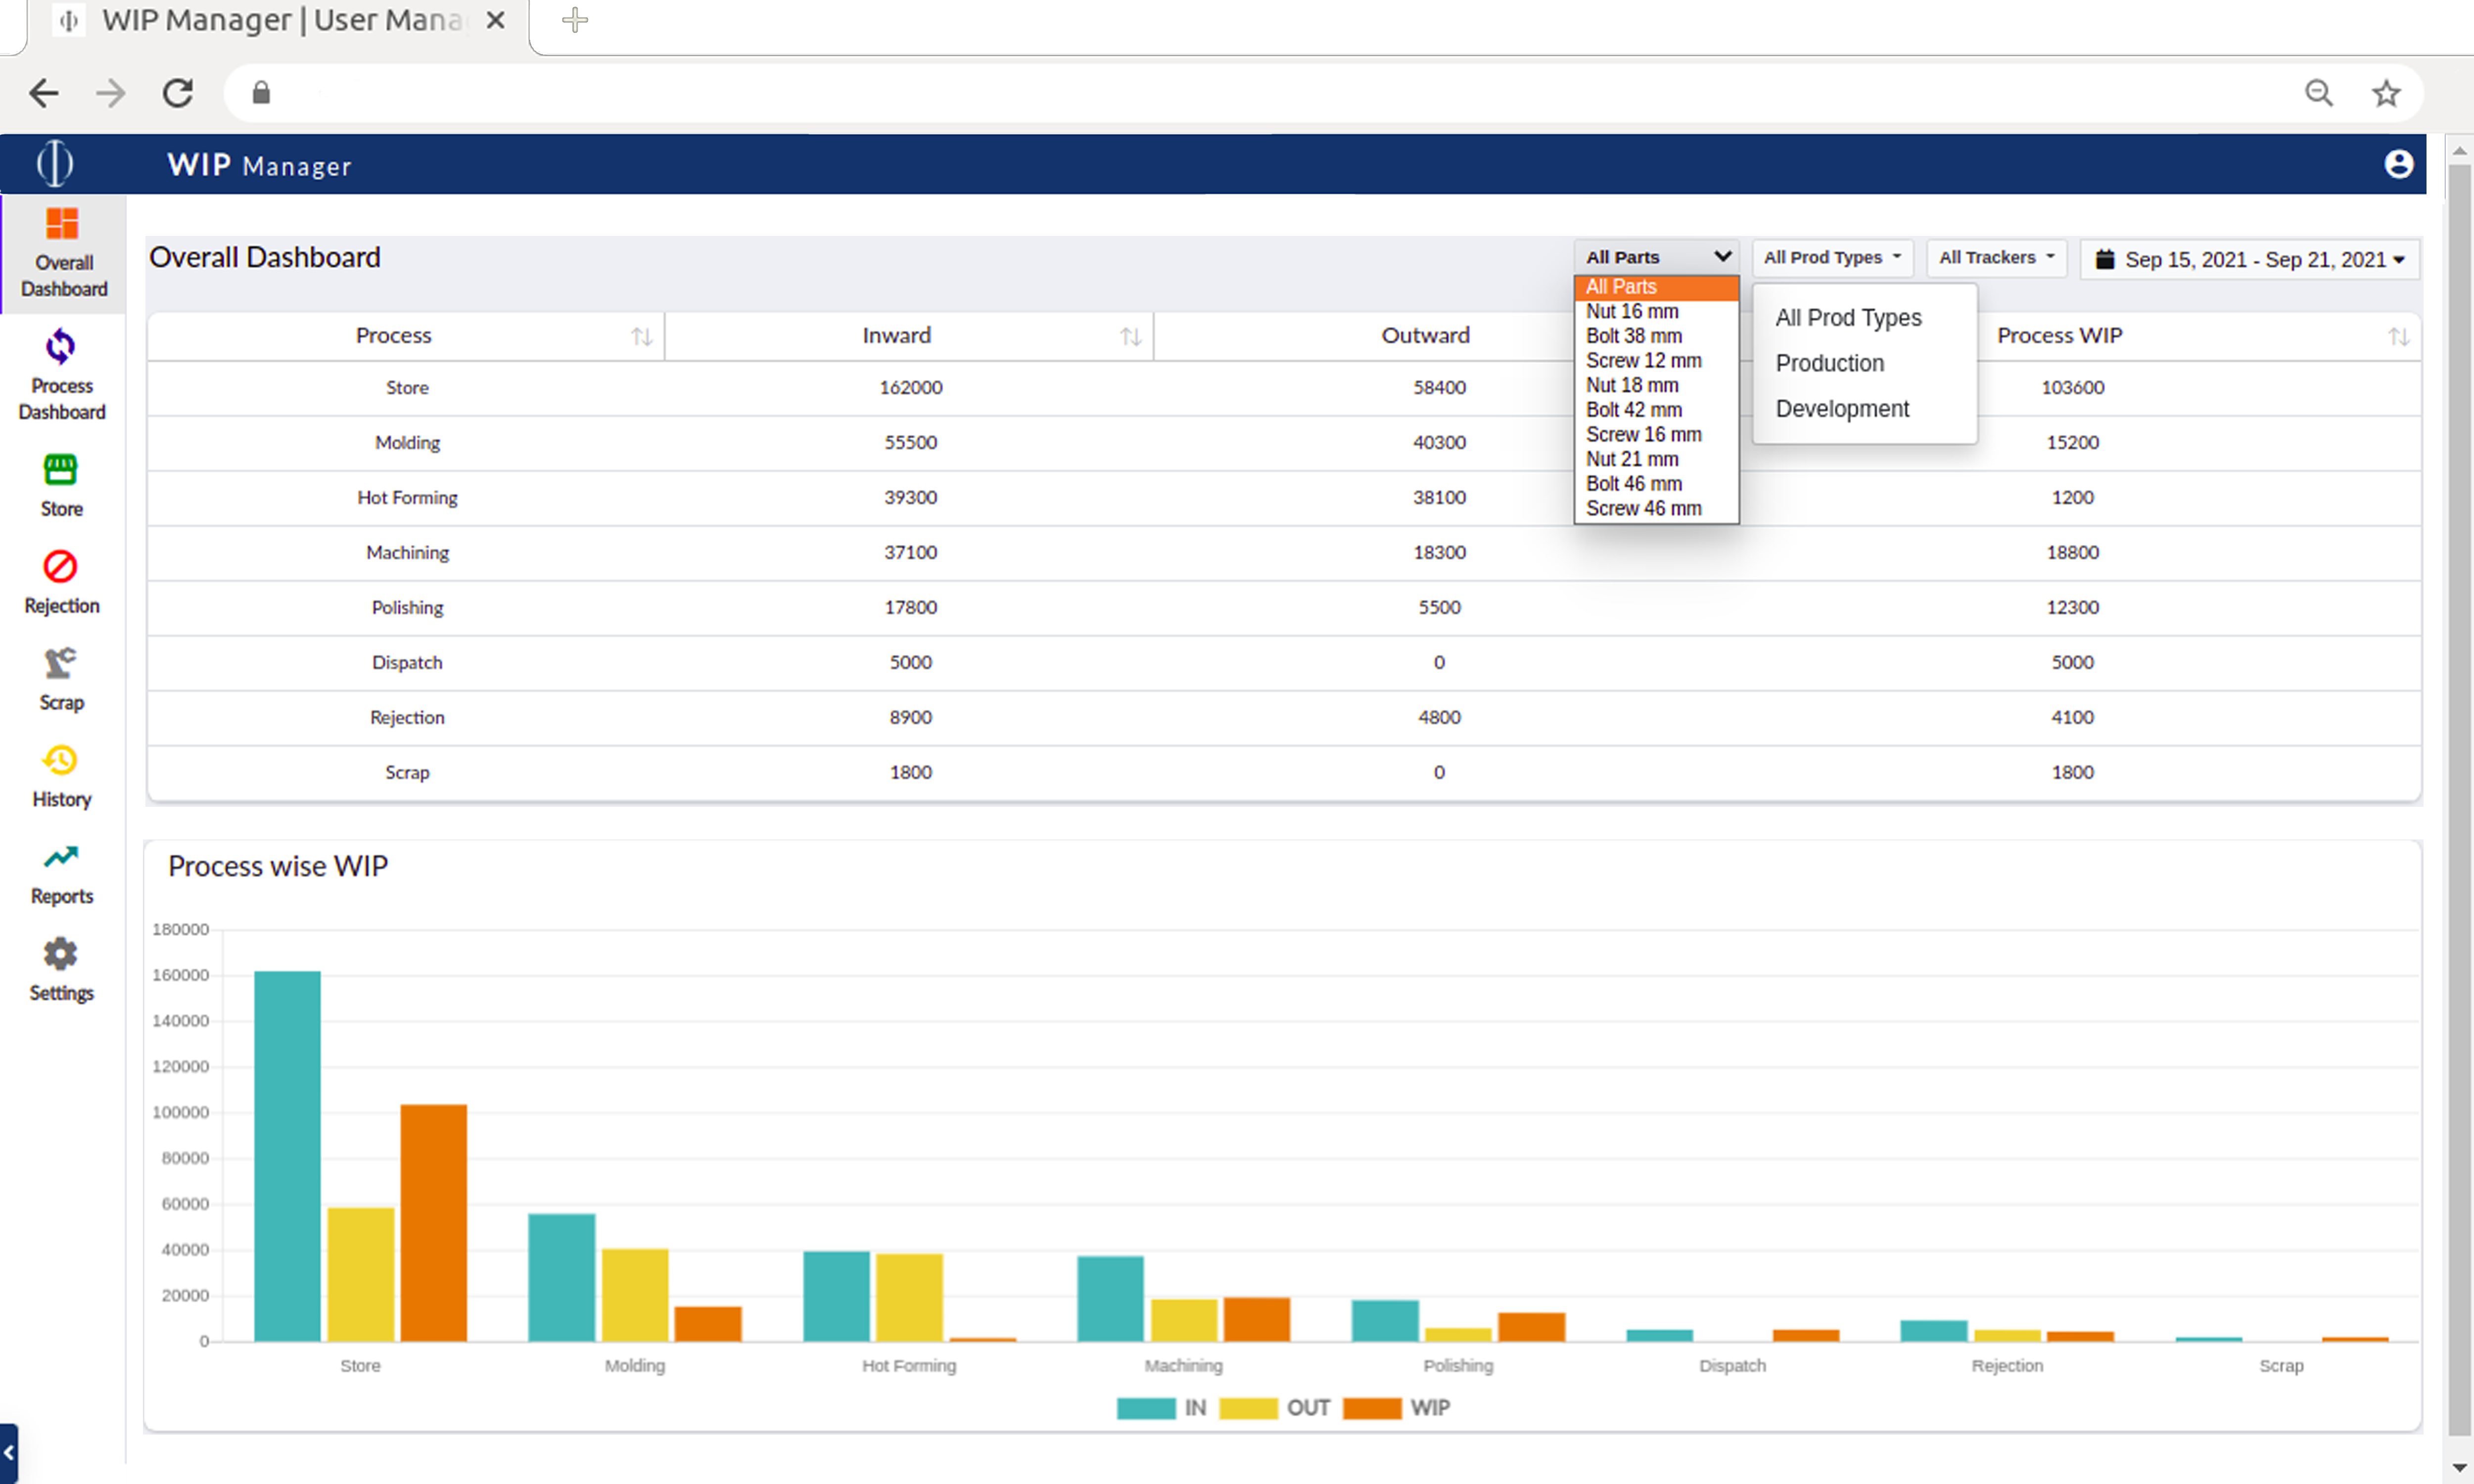Open the Store section icon
The height and width of the screenshot is (1484, 2474).
click(x=61, y=470)
